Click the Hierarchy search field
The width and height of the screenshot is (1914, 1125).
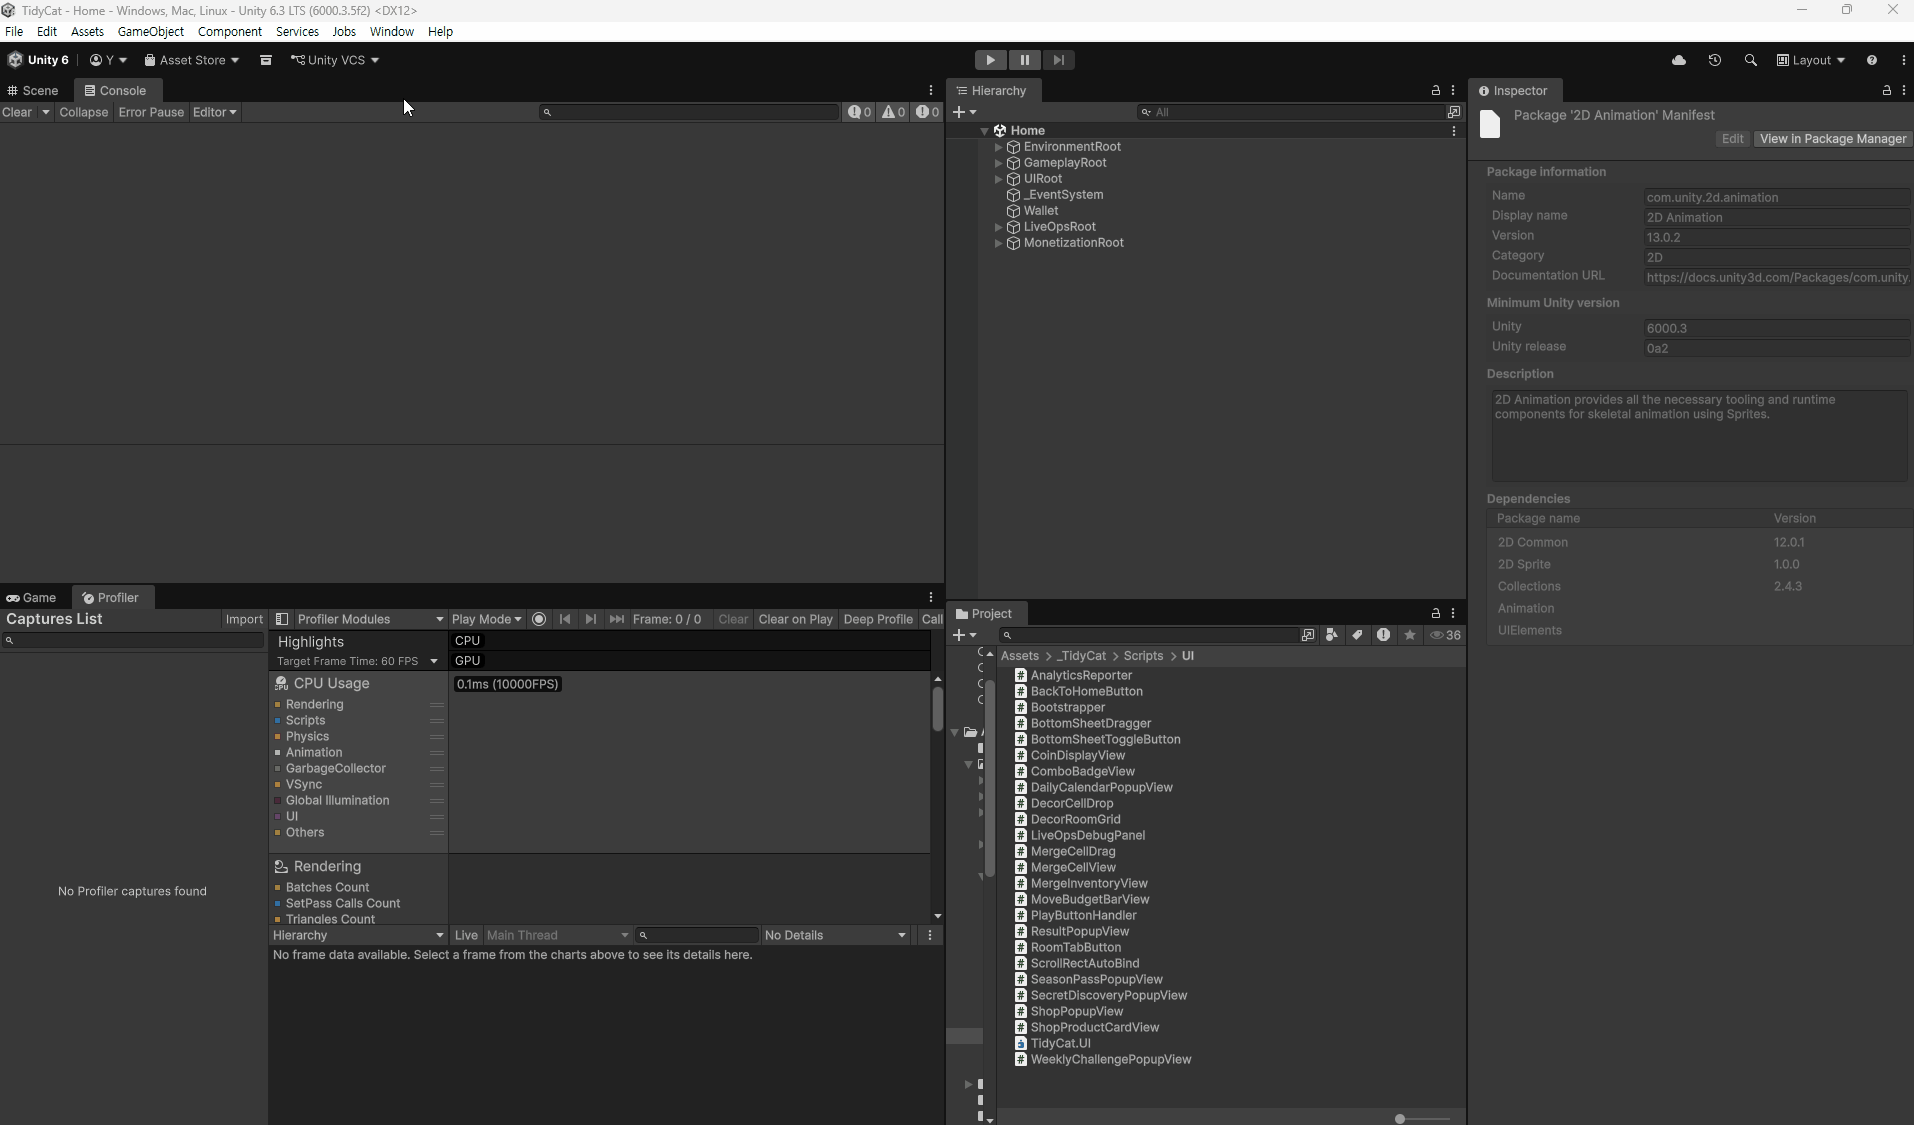[x=1290, y=112]
